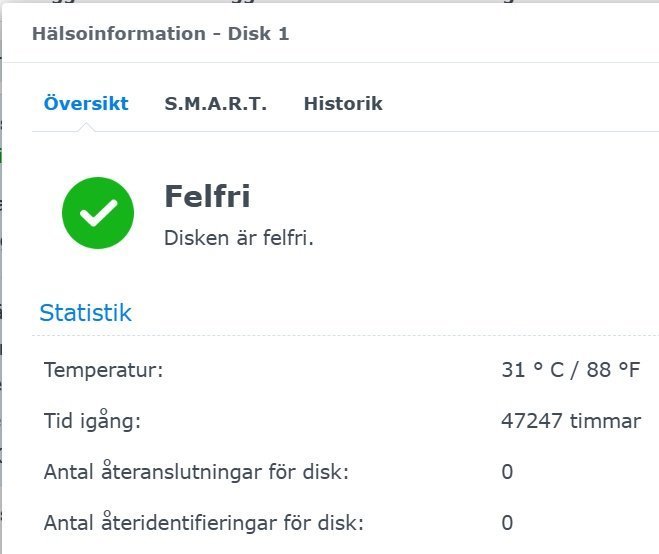Click the empty tab bar right of Historik
Screen dimensions: 659x554
[x=520, y=104]
